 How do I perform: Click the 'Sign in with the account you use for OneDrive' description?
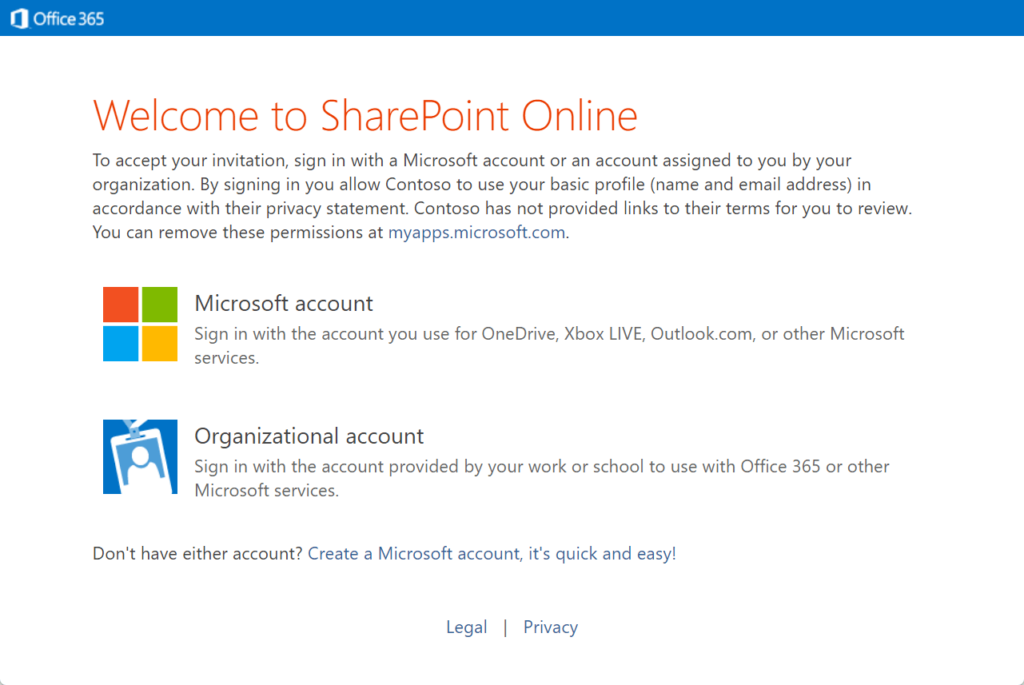coord(549,345)
